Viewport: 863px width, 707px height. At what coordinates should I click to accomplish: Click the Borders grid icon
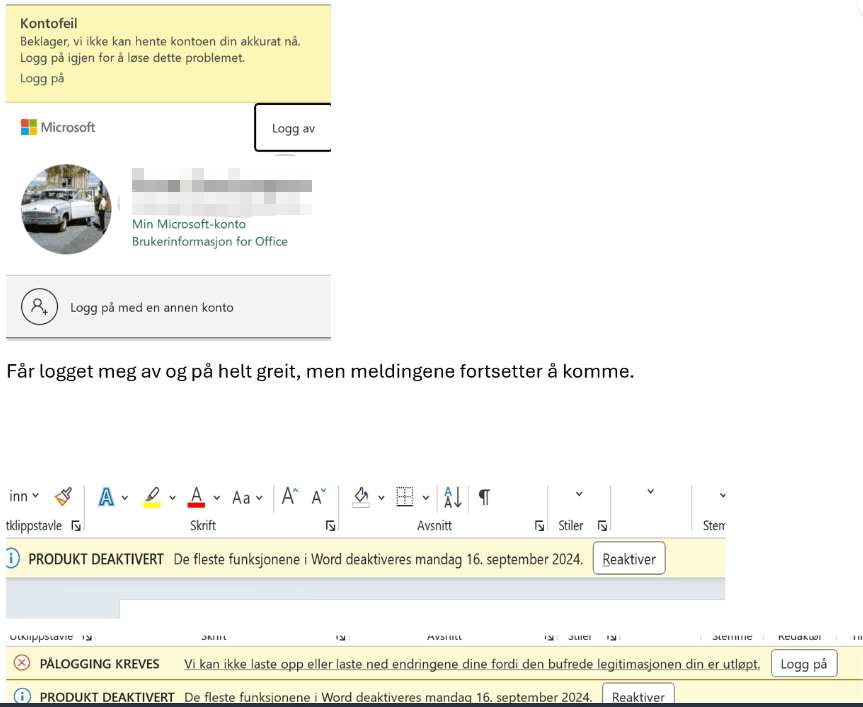point(405,497)
